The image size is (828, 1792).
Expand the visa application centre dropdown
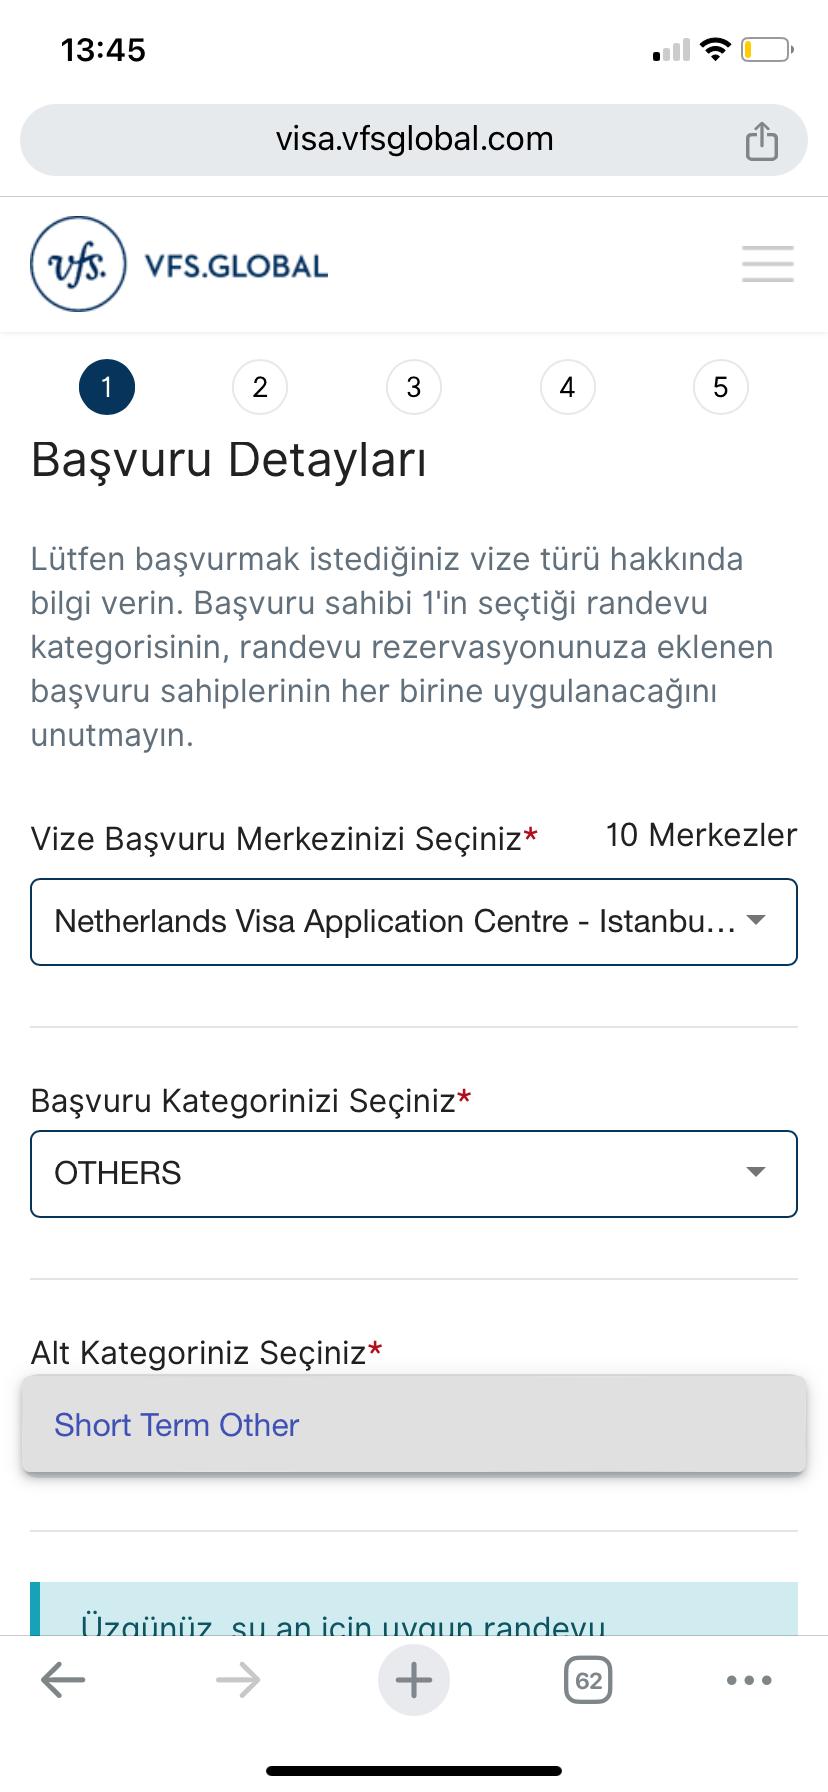pos(413,921)
